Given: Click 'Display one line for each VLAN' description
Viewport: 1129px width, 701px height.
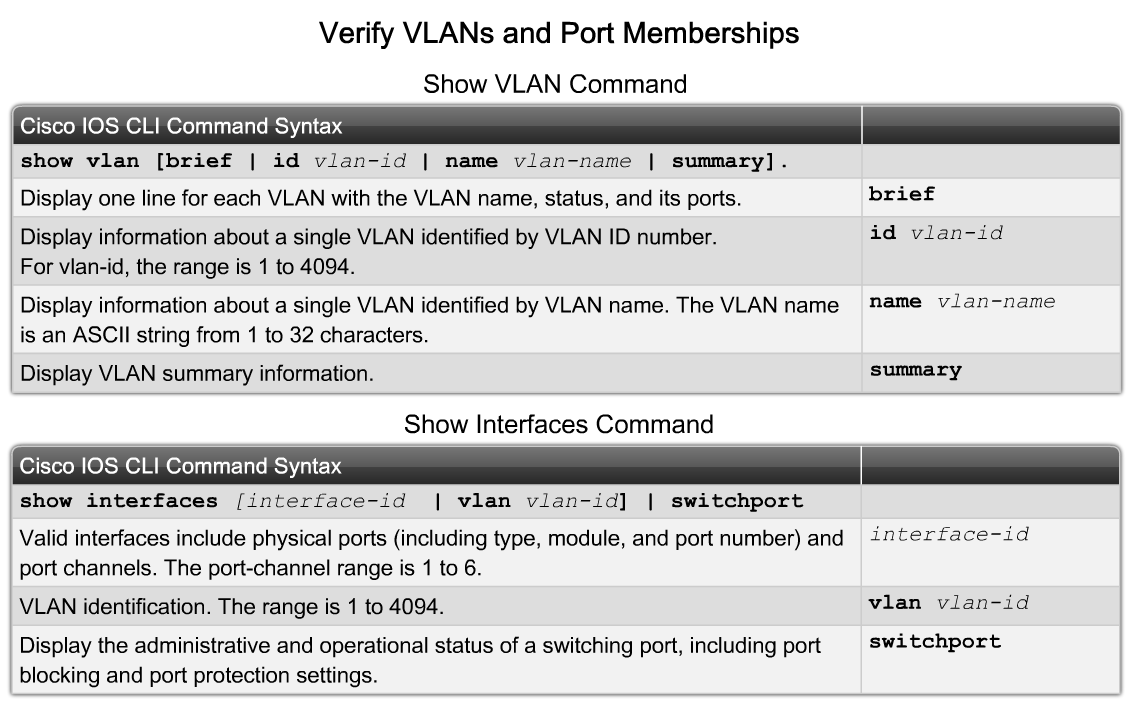Looking at the screenshot, I should (380, 199).
